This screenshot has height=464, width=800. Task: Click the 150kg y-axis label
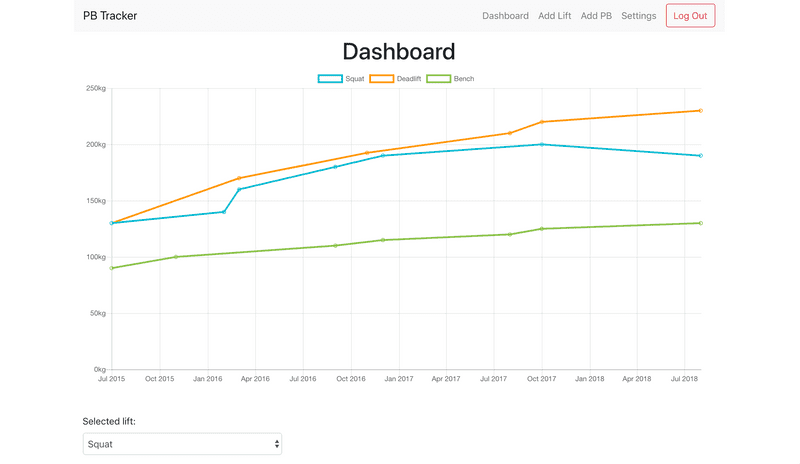(x=96, y=201)
